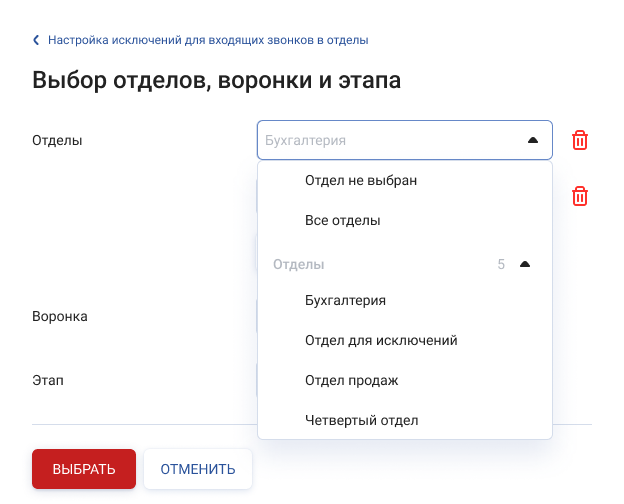
Task: Collapse the Отделы group in the list
Action: tap(525, 264)
